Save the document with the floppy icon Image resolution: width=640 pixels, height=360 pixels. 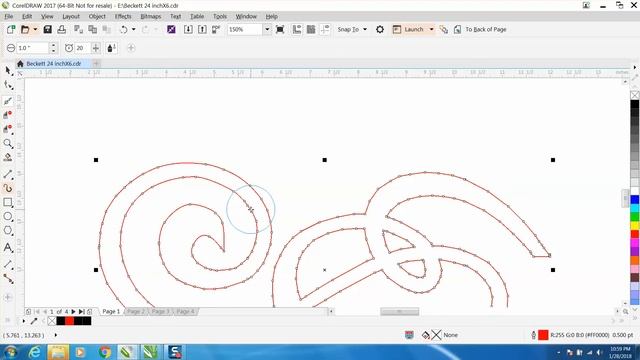(48, 29)
